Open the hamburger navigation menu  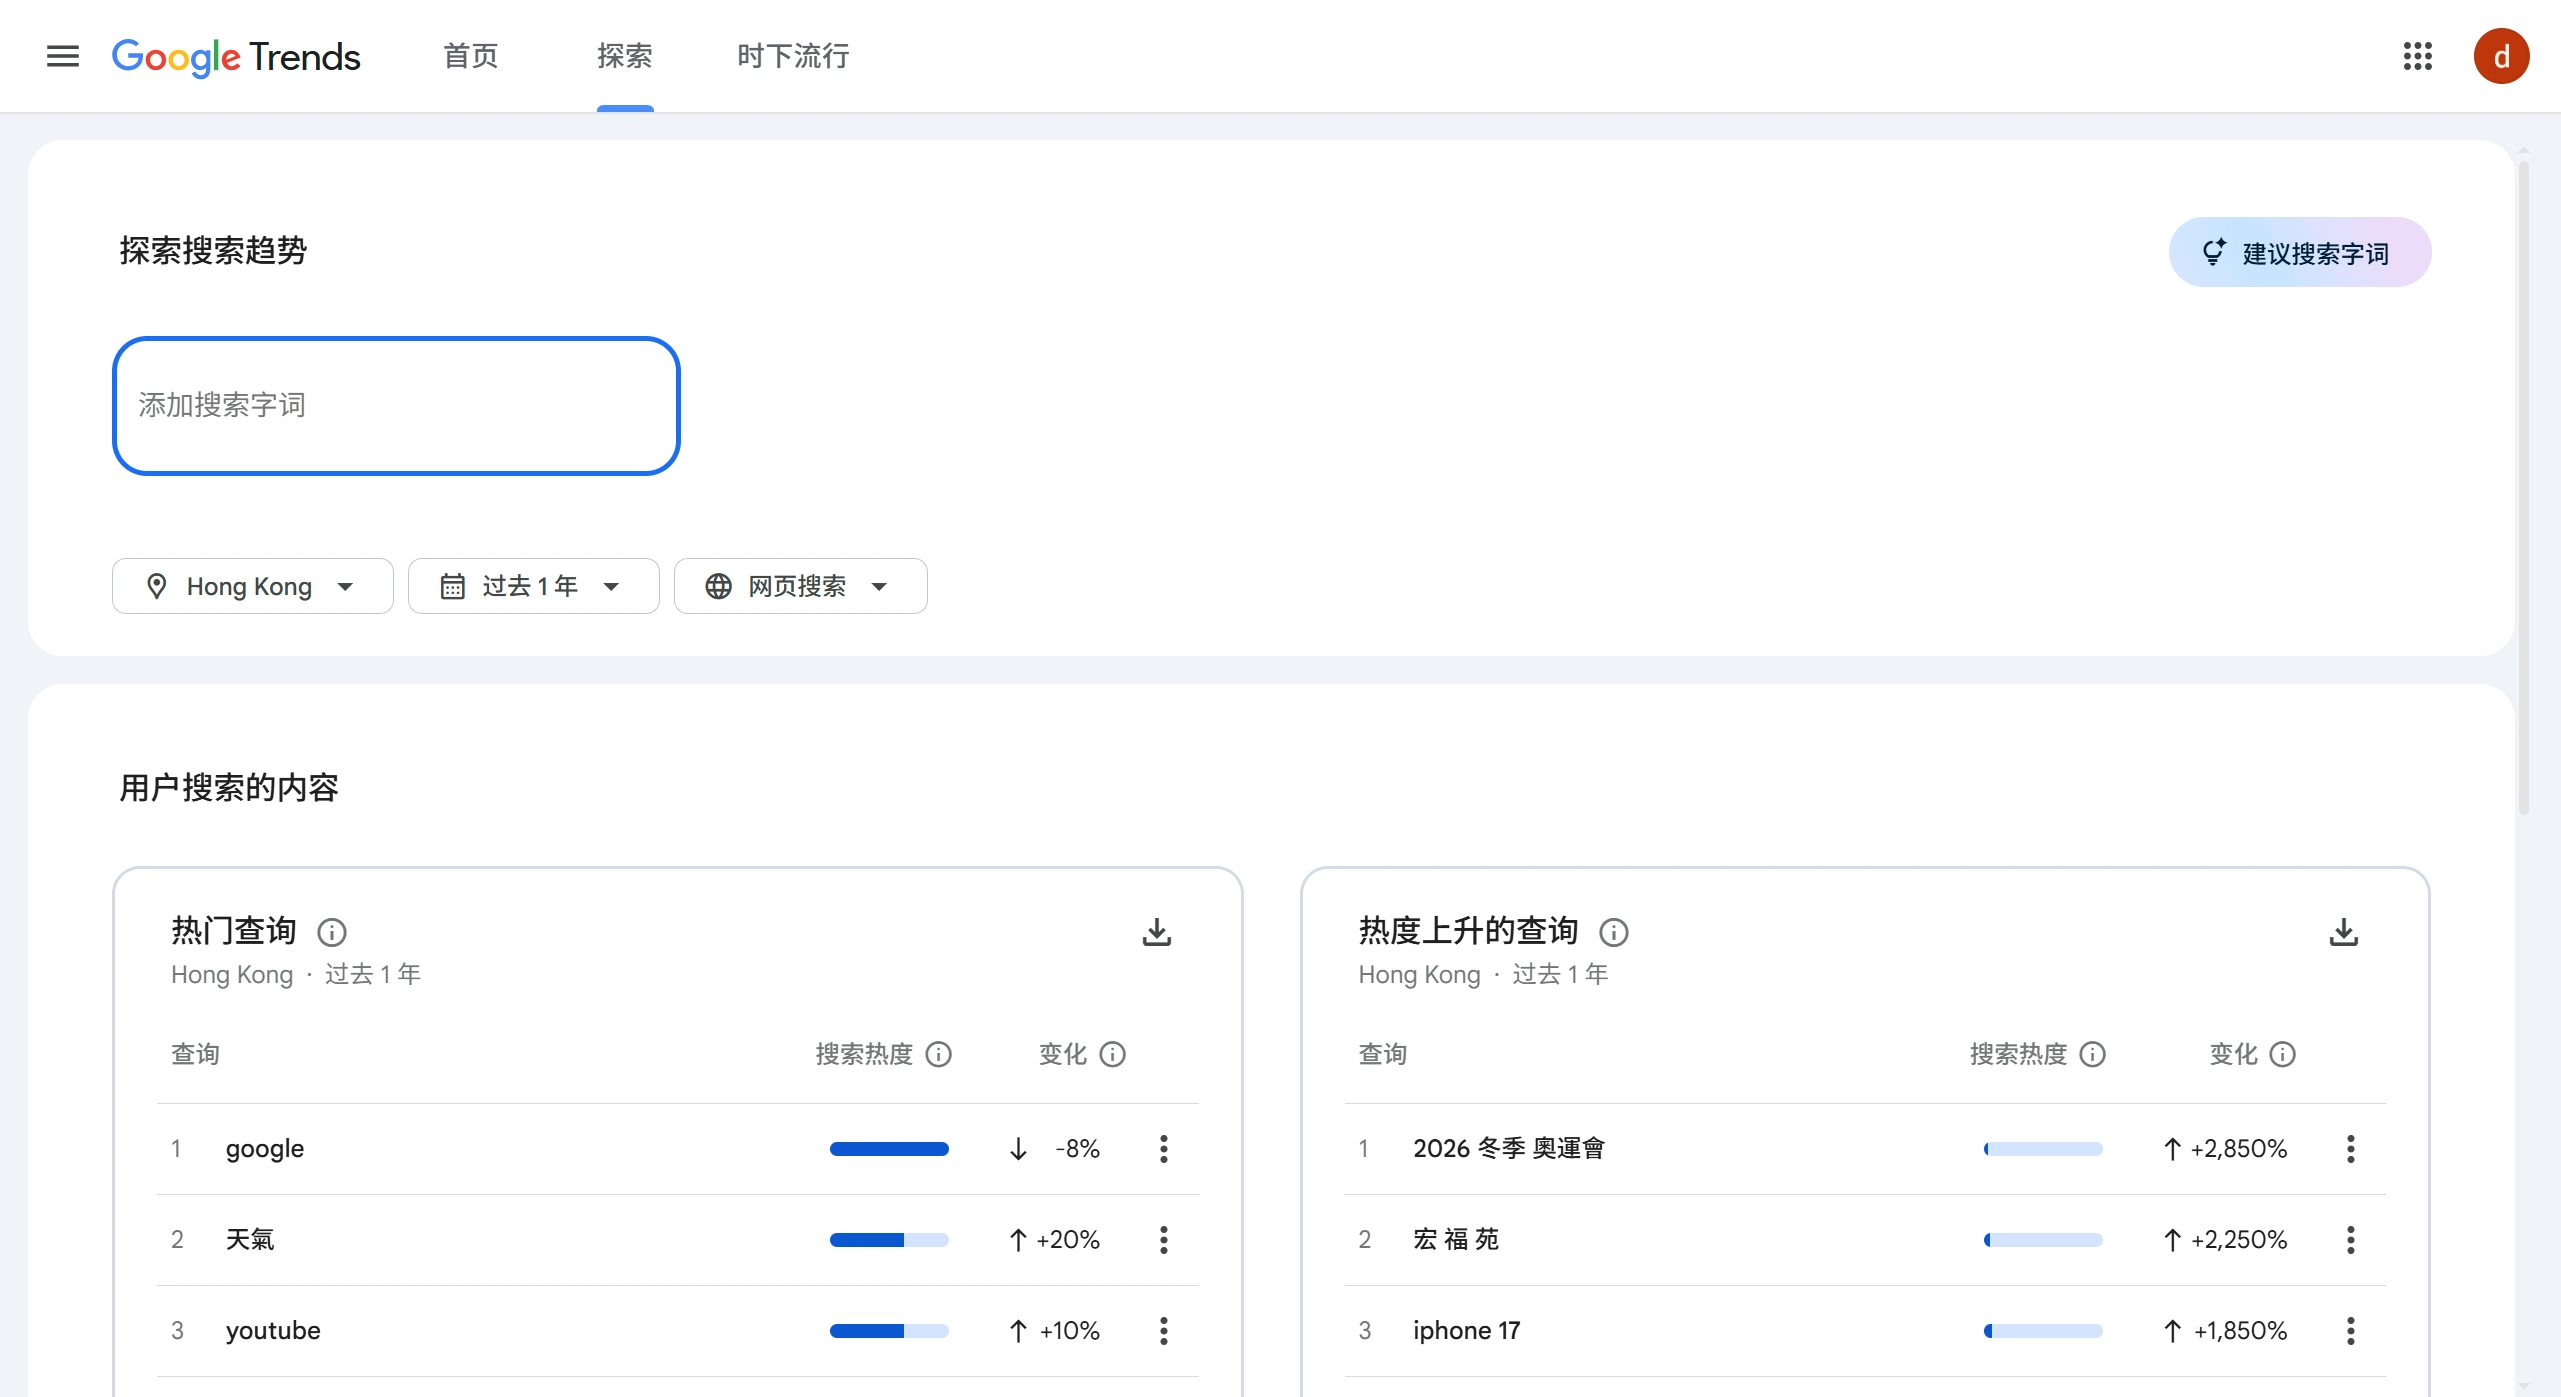coord(61,56)
